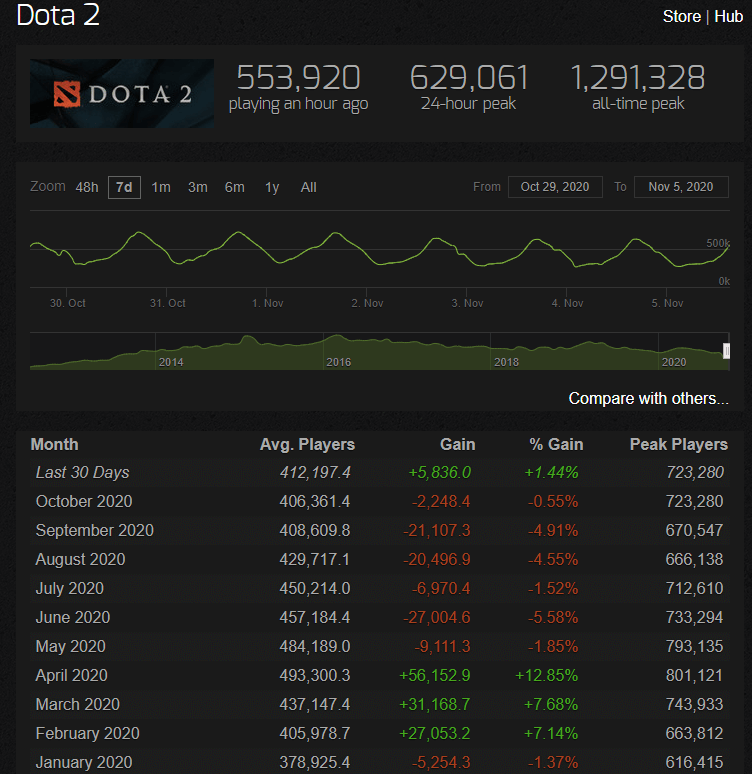Click the Peak Players column header
Image resolution: width=752 pixels, height=774 pixels.
point(678,444)
